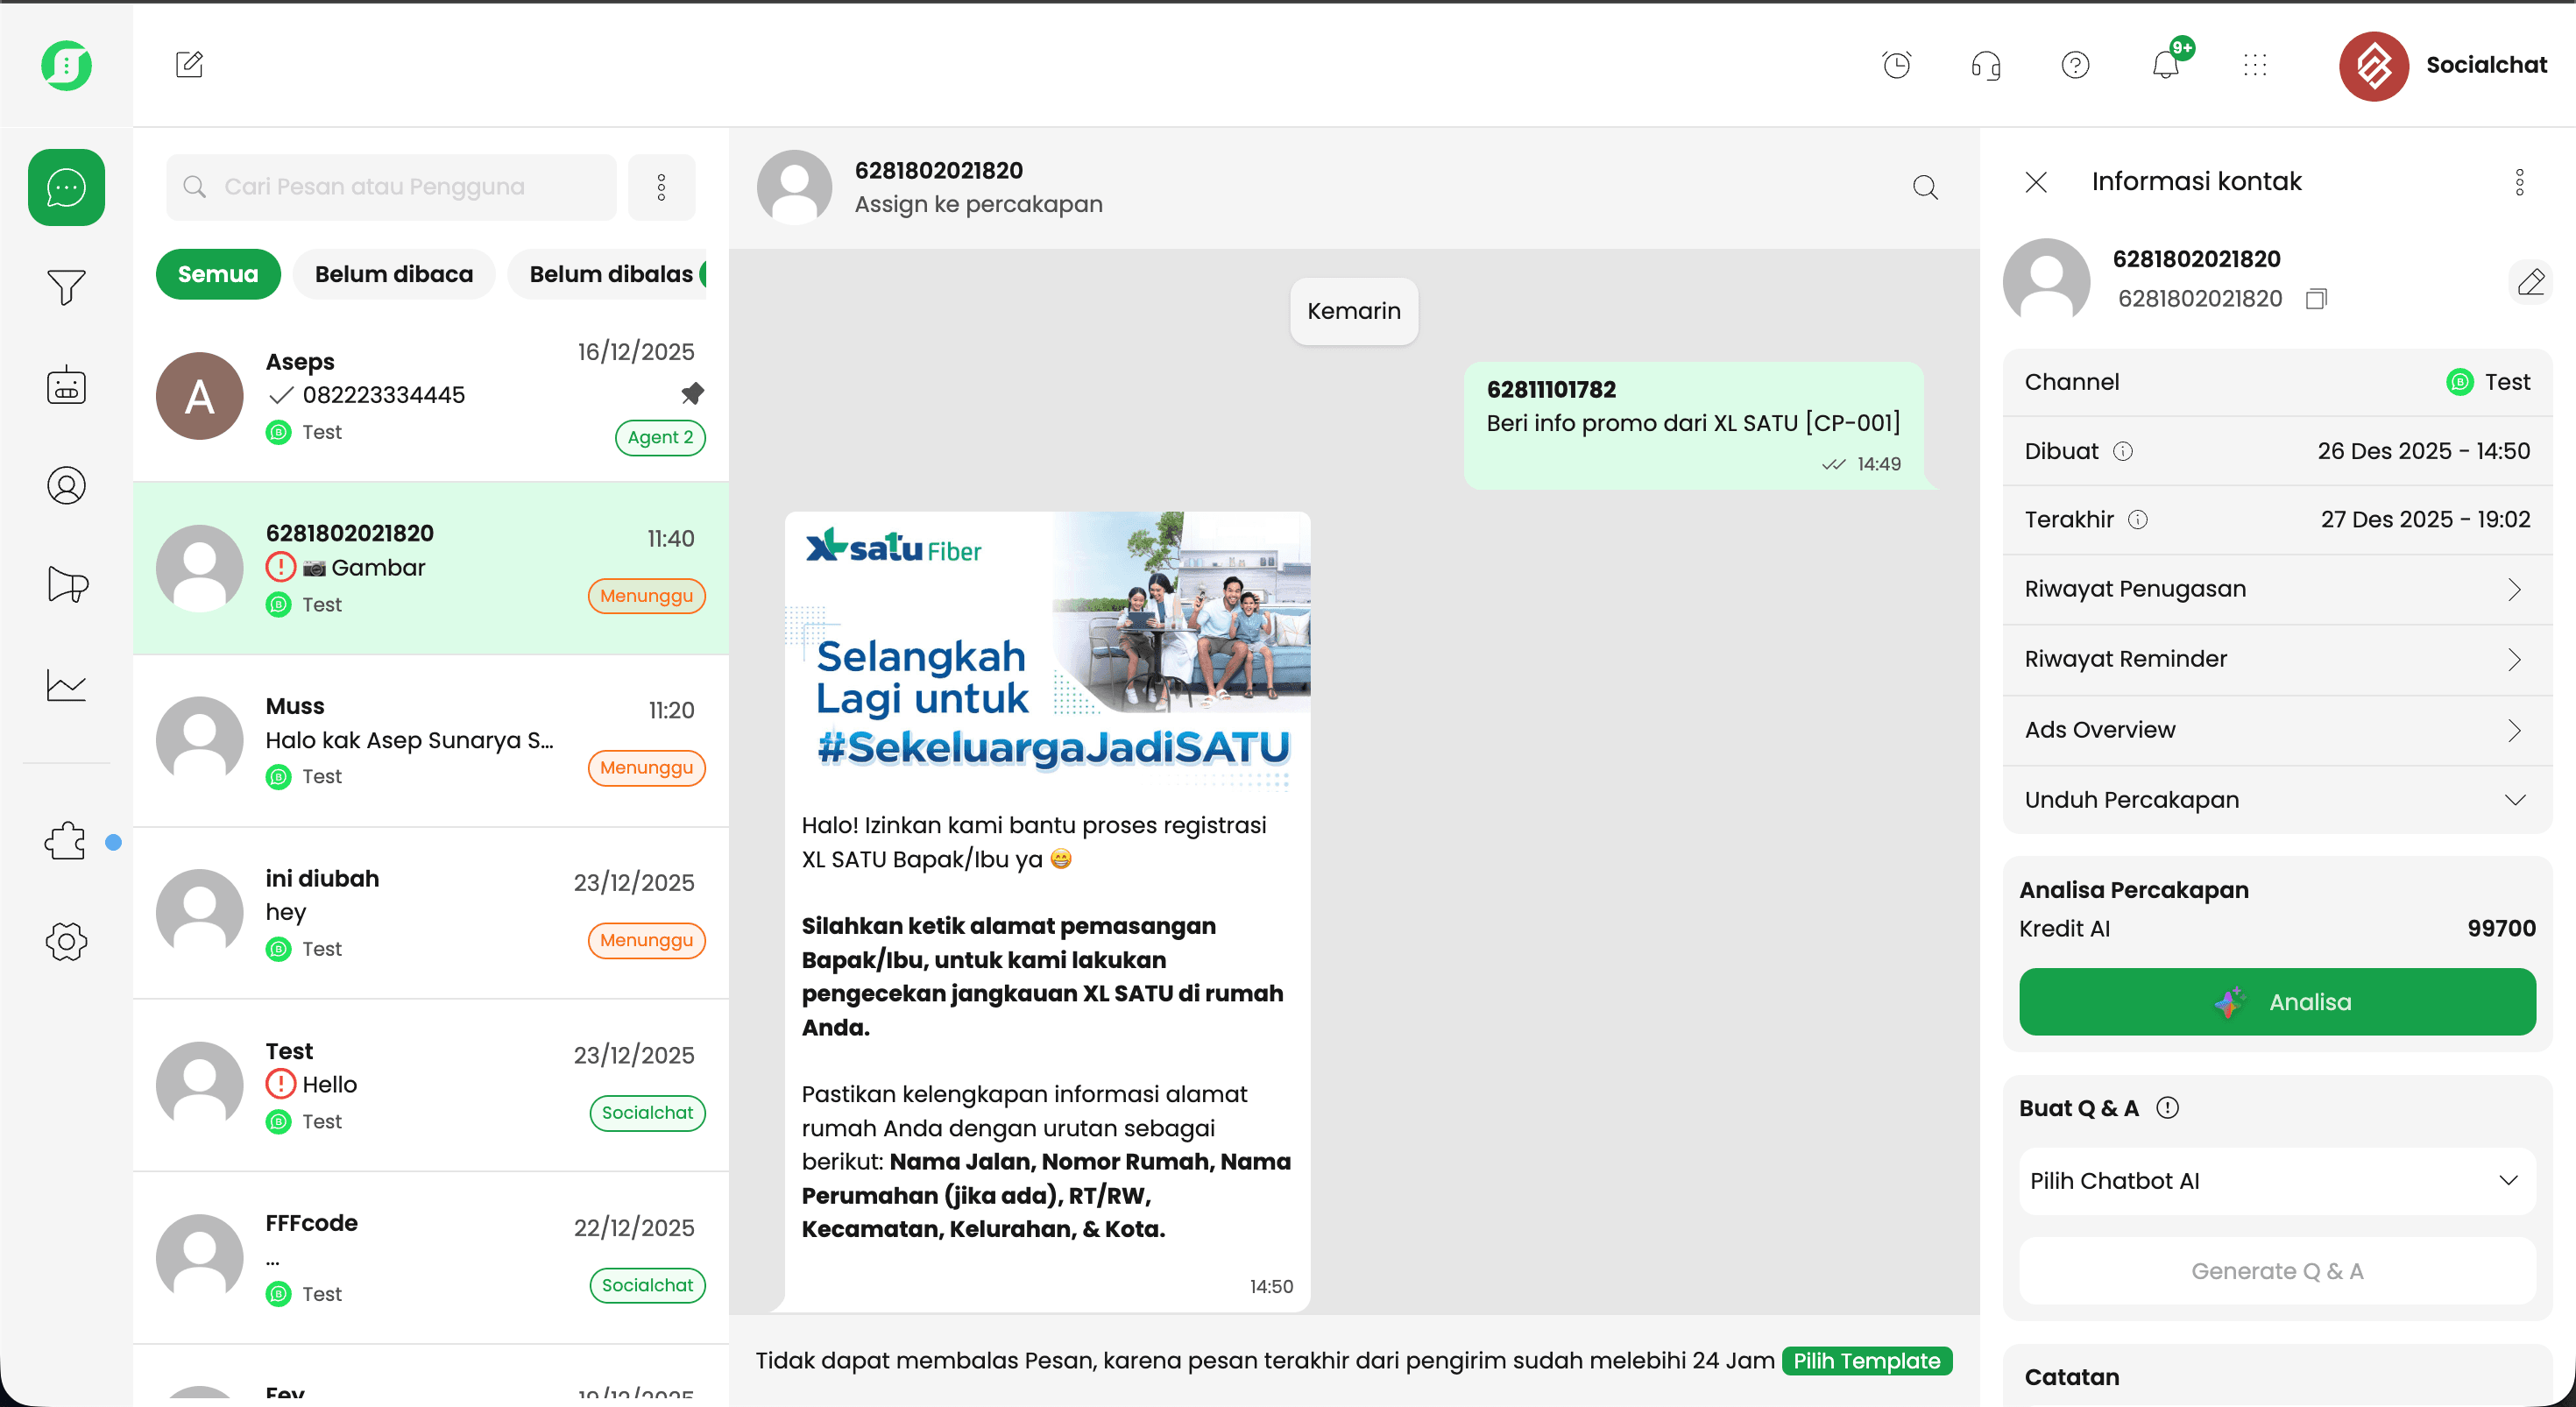Screen dimensions: 2576x1407
Task: Open the integrations puzzle sidebar icon
Action: pyautogui.click(x=65, y=841)
